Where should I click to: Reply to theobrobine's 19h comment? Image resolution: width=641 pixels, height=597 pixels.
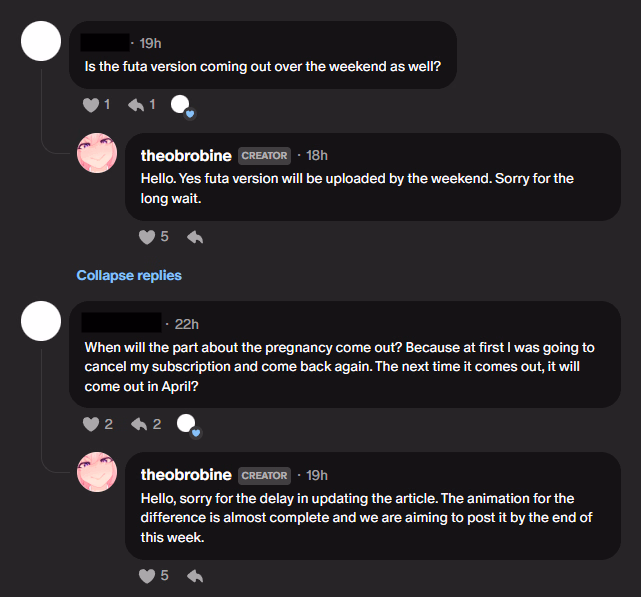click(x=195, y=576)
